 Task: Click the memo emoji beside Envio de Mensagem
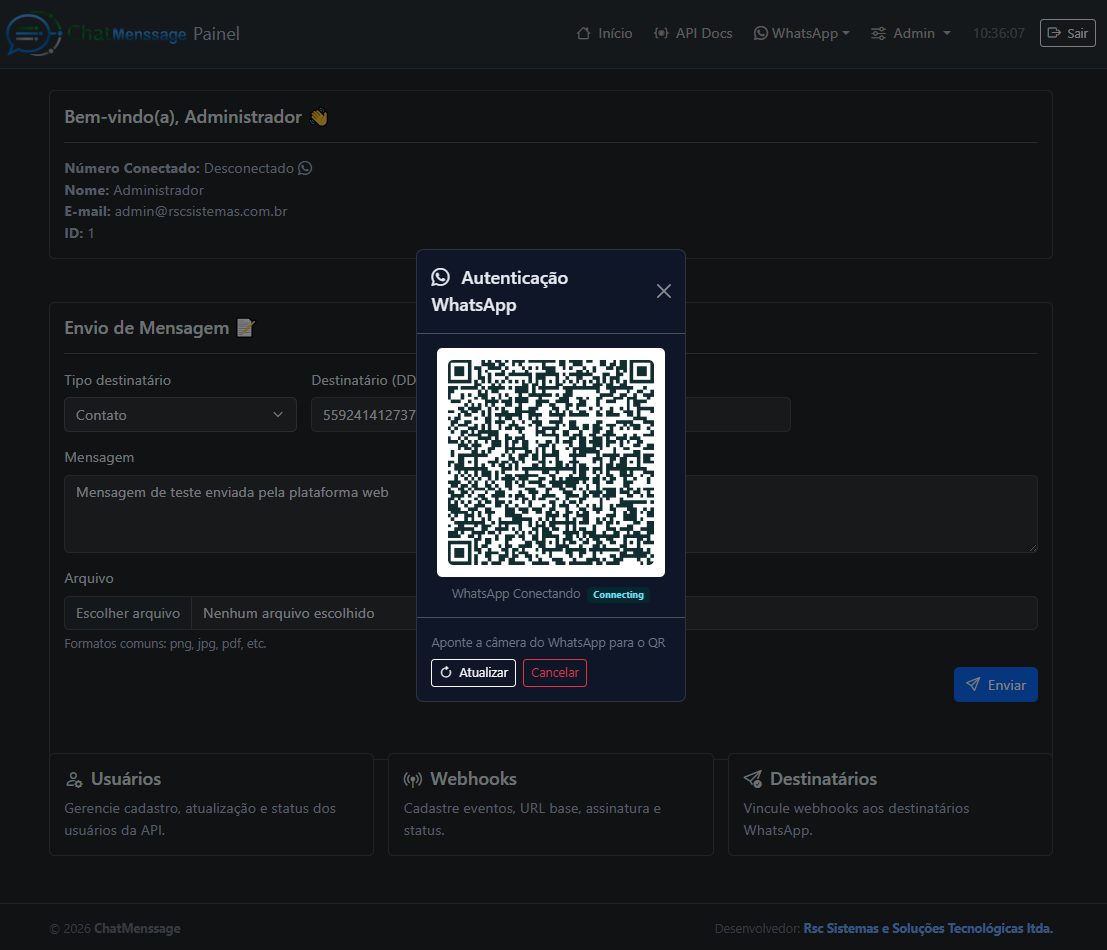click(245, 328)
